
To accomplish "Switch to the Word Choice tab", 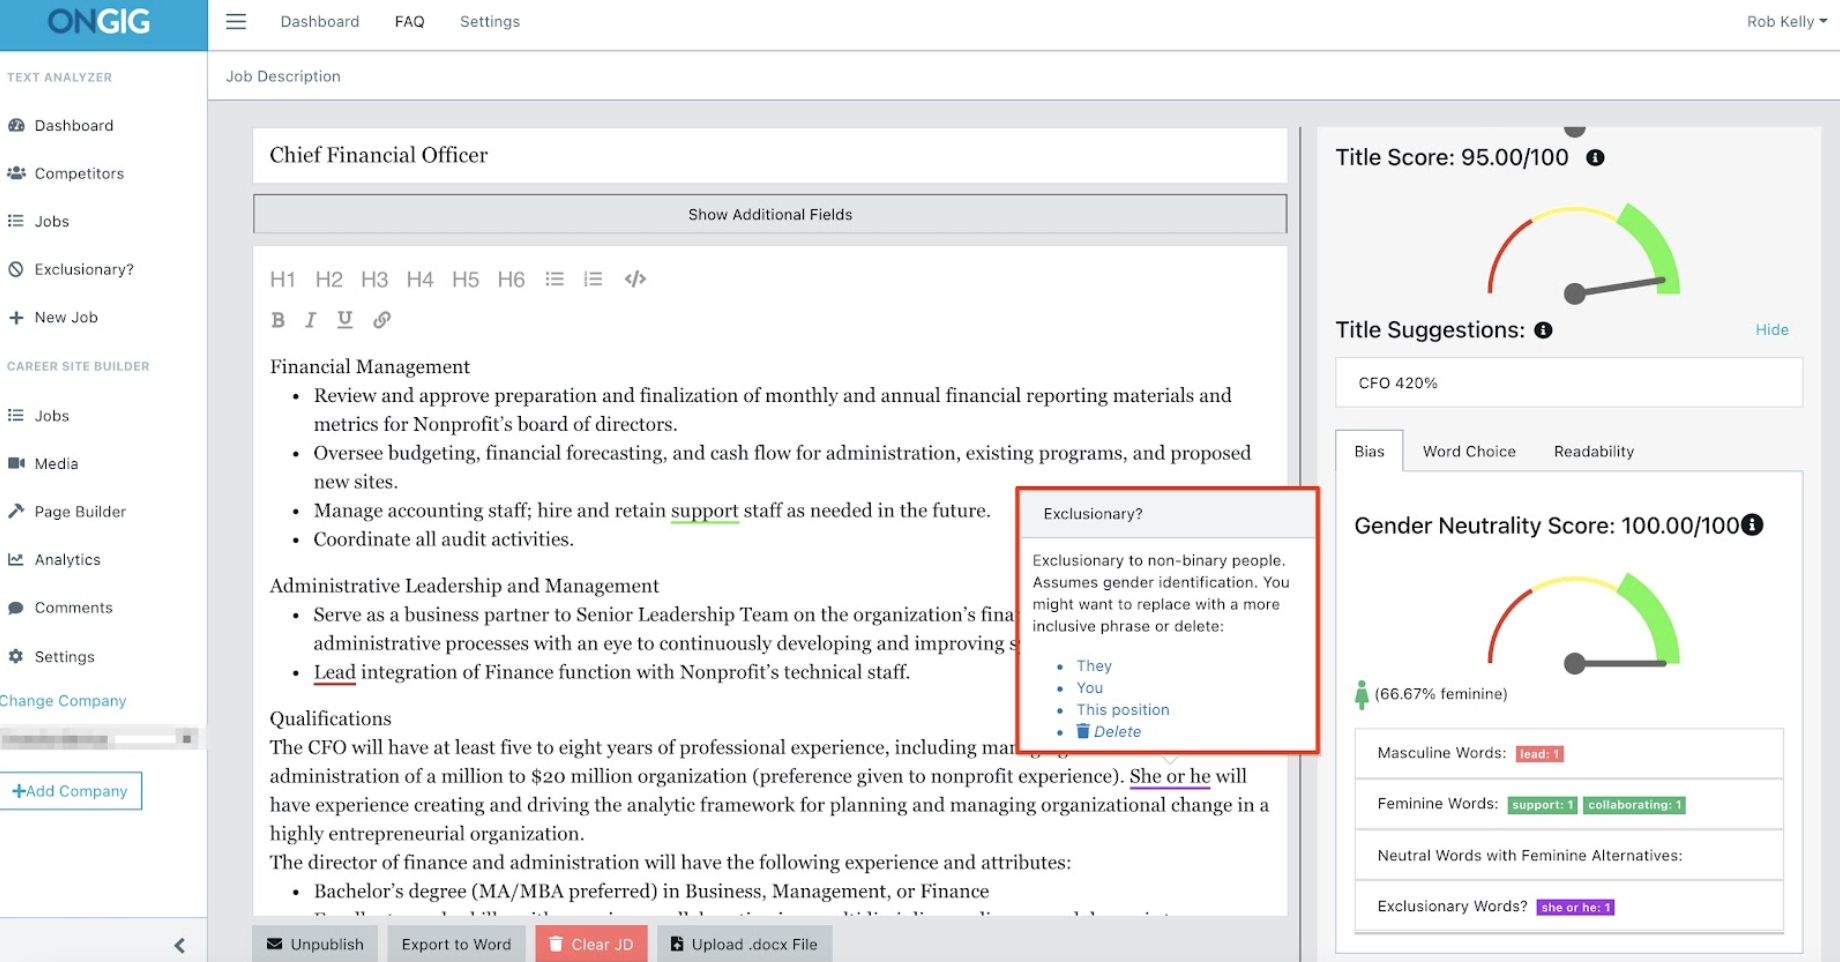I will tap(1468, 451).
